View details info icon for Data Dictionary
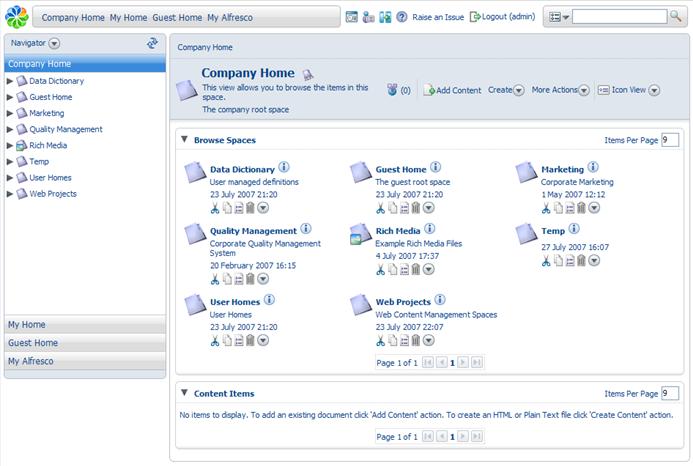 284,167
